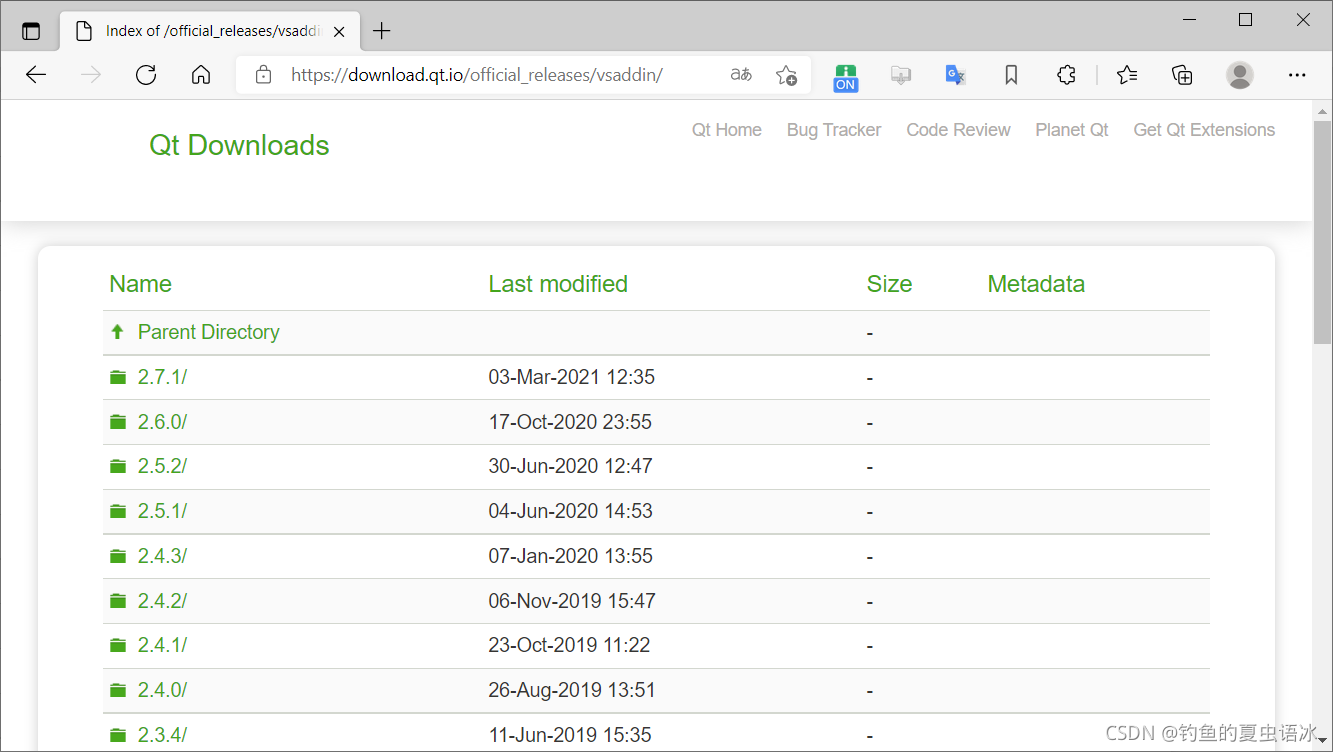Open the 2.4.2/ folder link

(x=162, y=601)
